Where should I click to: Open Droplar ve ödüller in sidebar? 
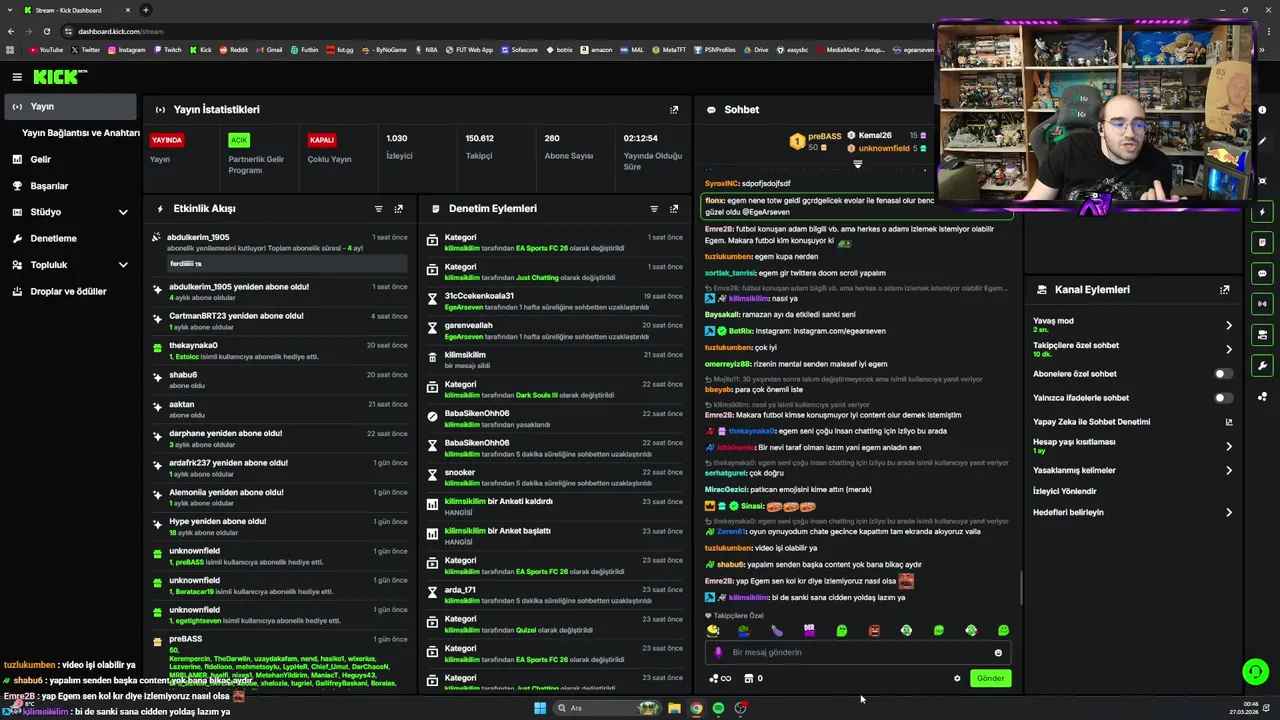(x=69, y=292)
